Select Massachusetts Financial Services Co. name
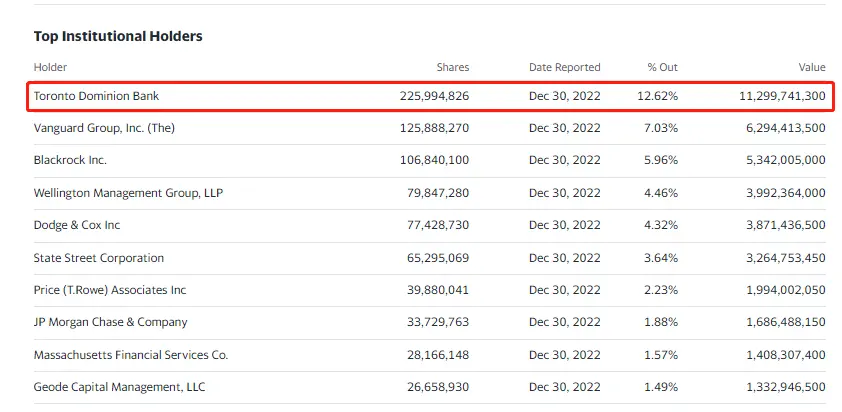 131,355
